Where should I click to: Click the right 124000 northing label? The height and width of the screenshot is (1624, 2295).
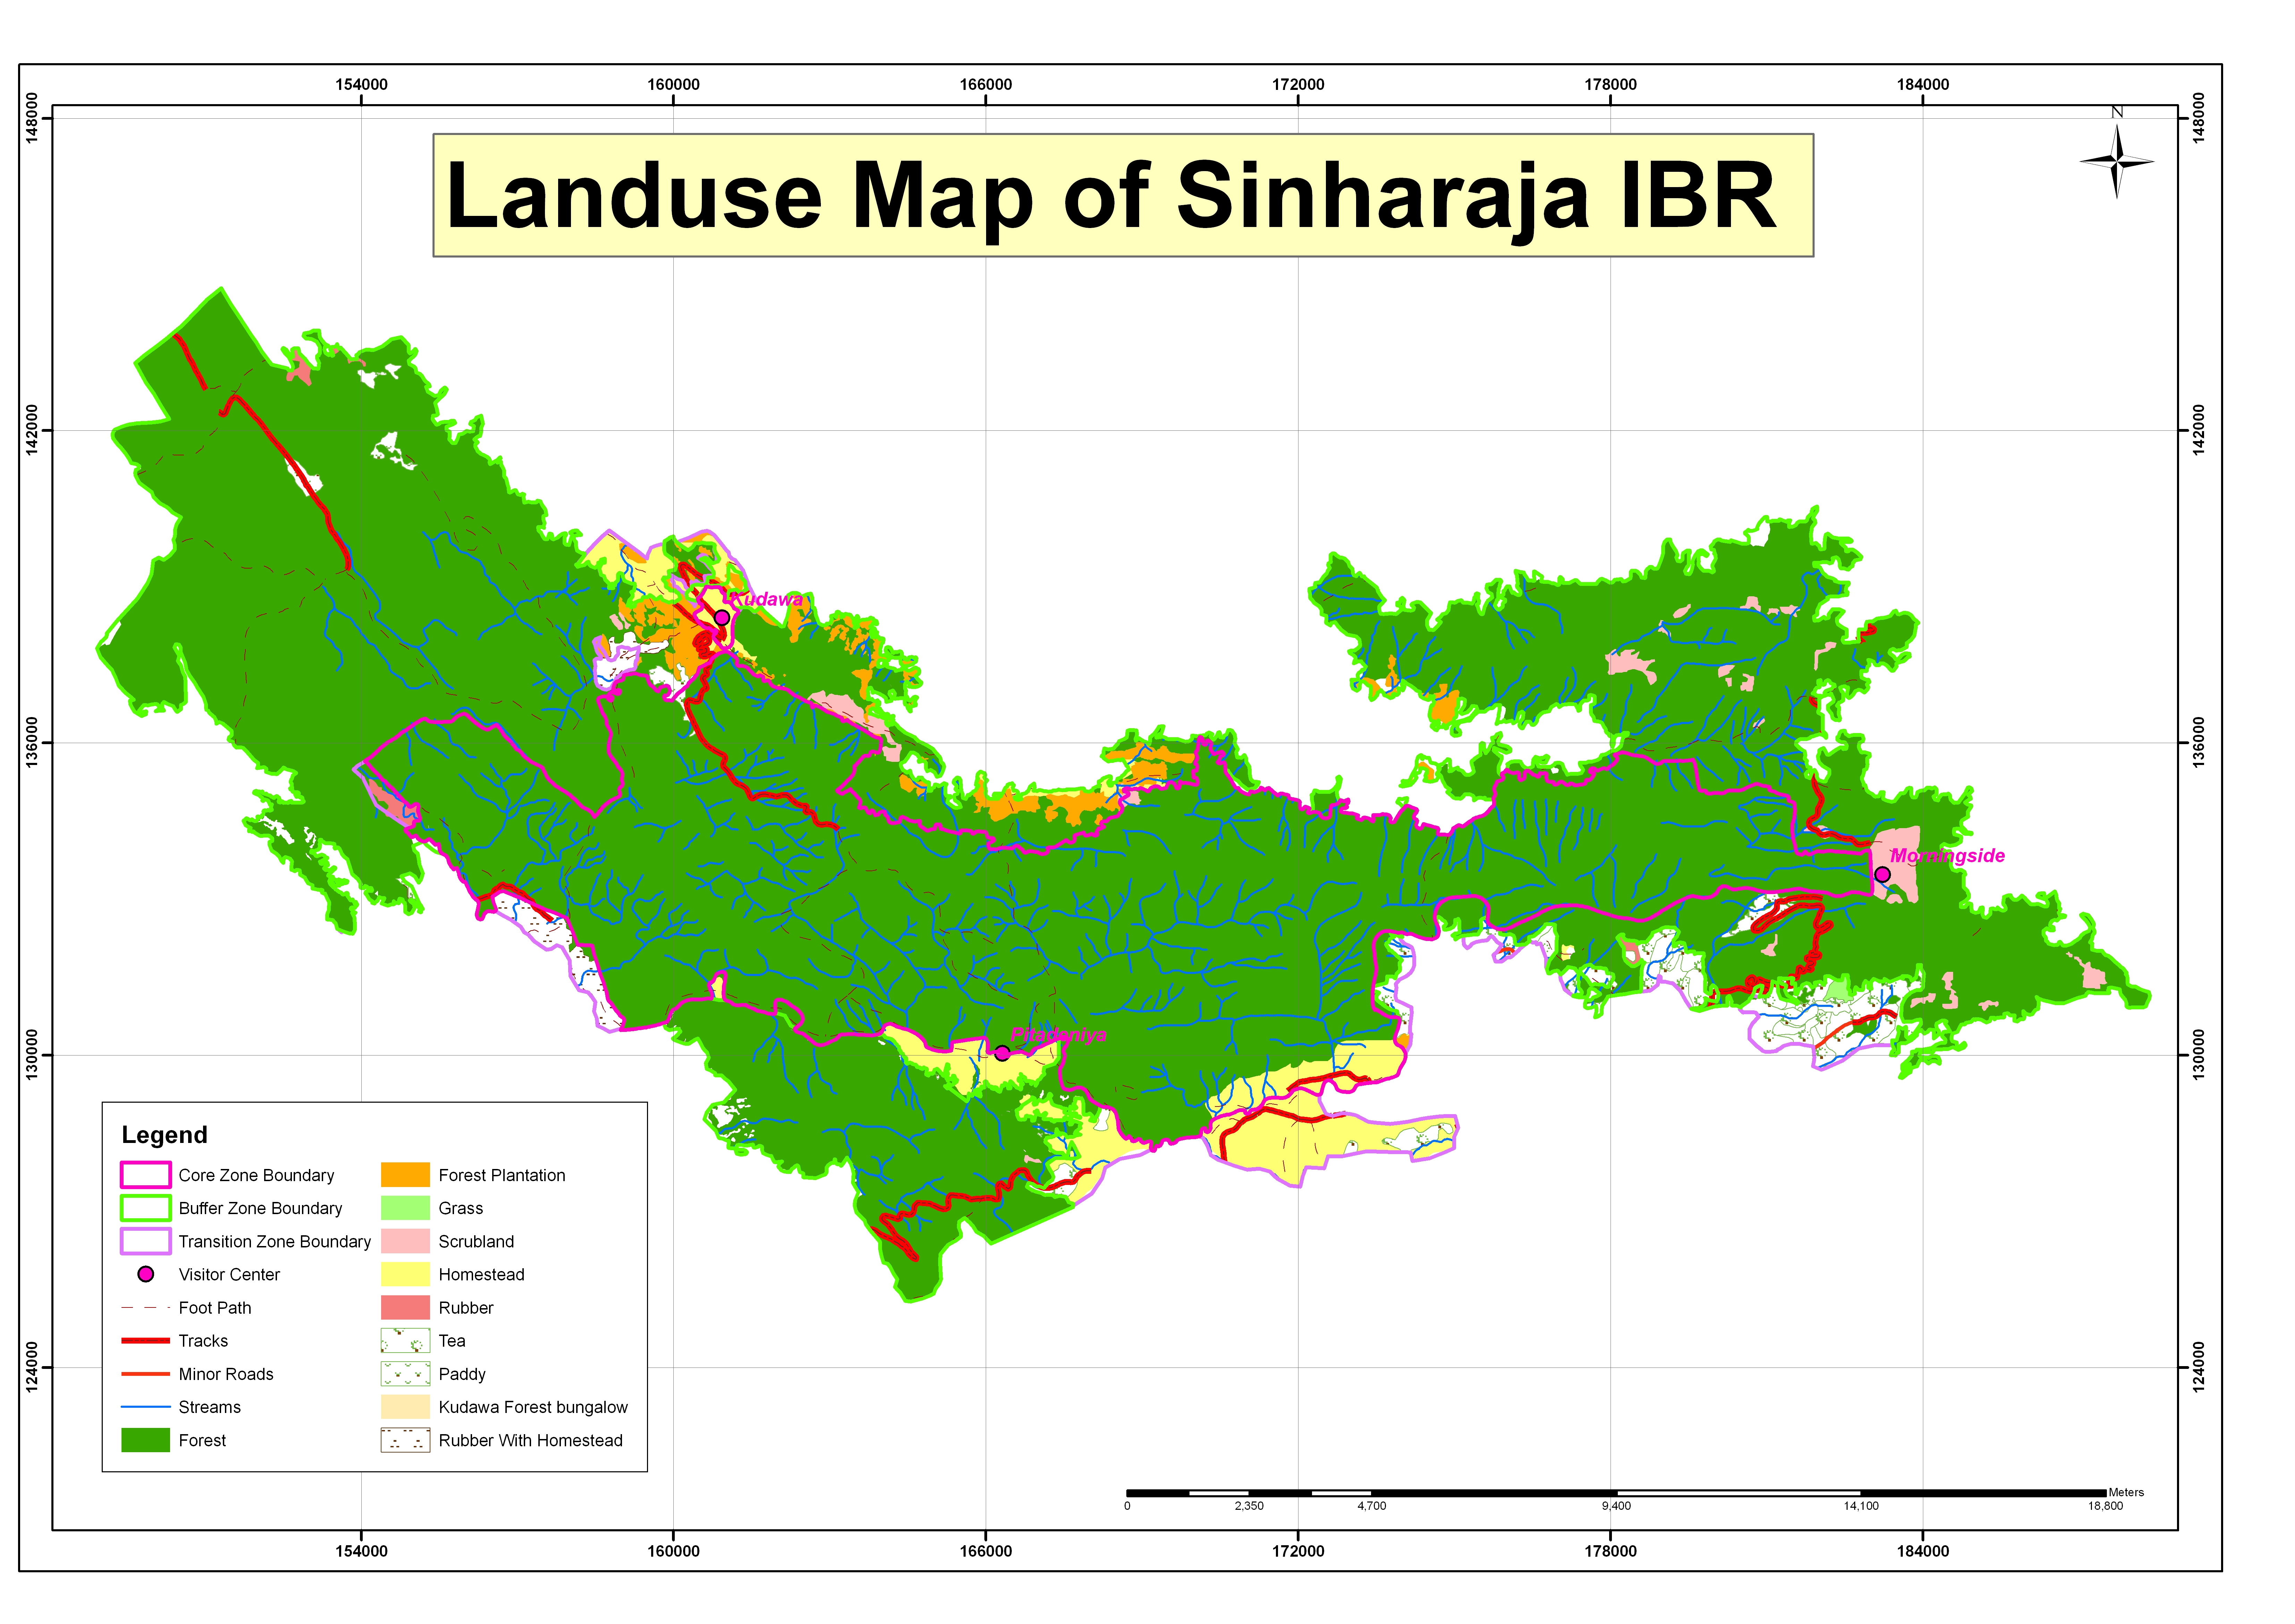coord(2198,1368)
